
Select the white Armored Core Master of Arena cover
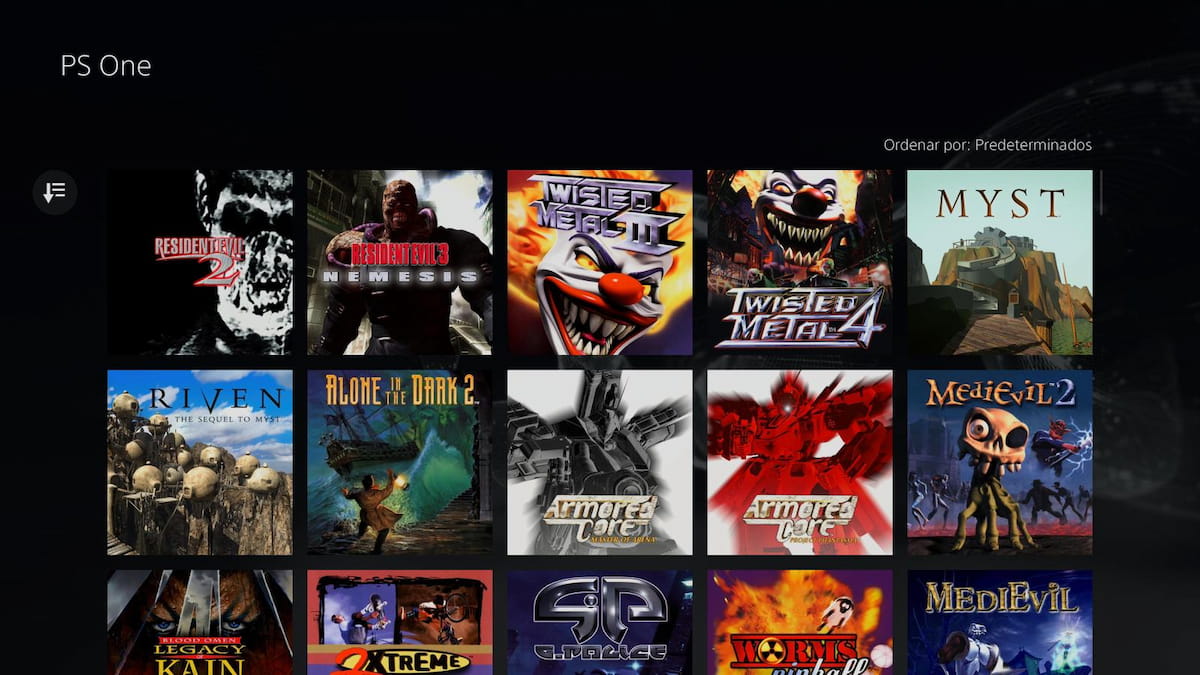click(x=600, y=462)
